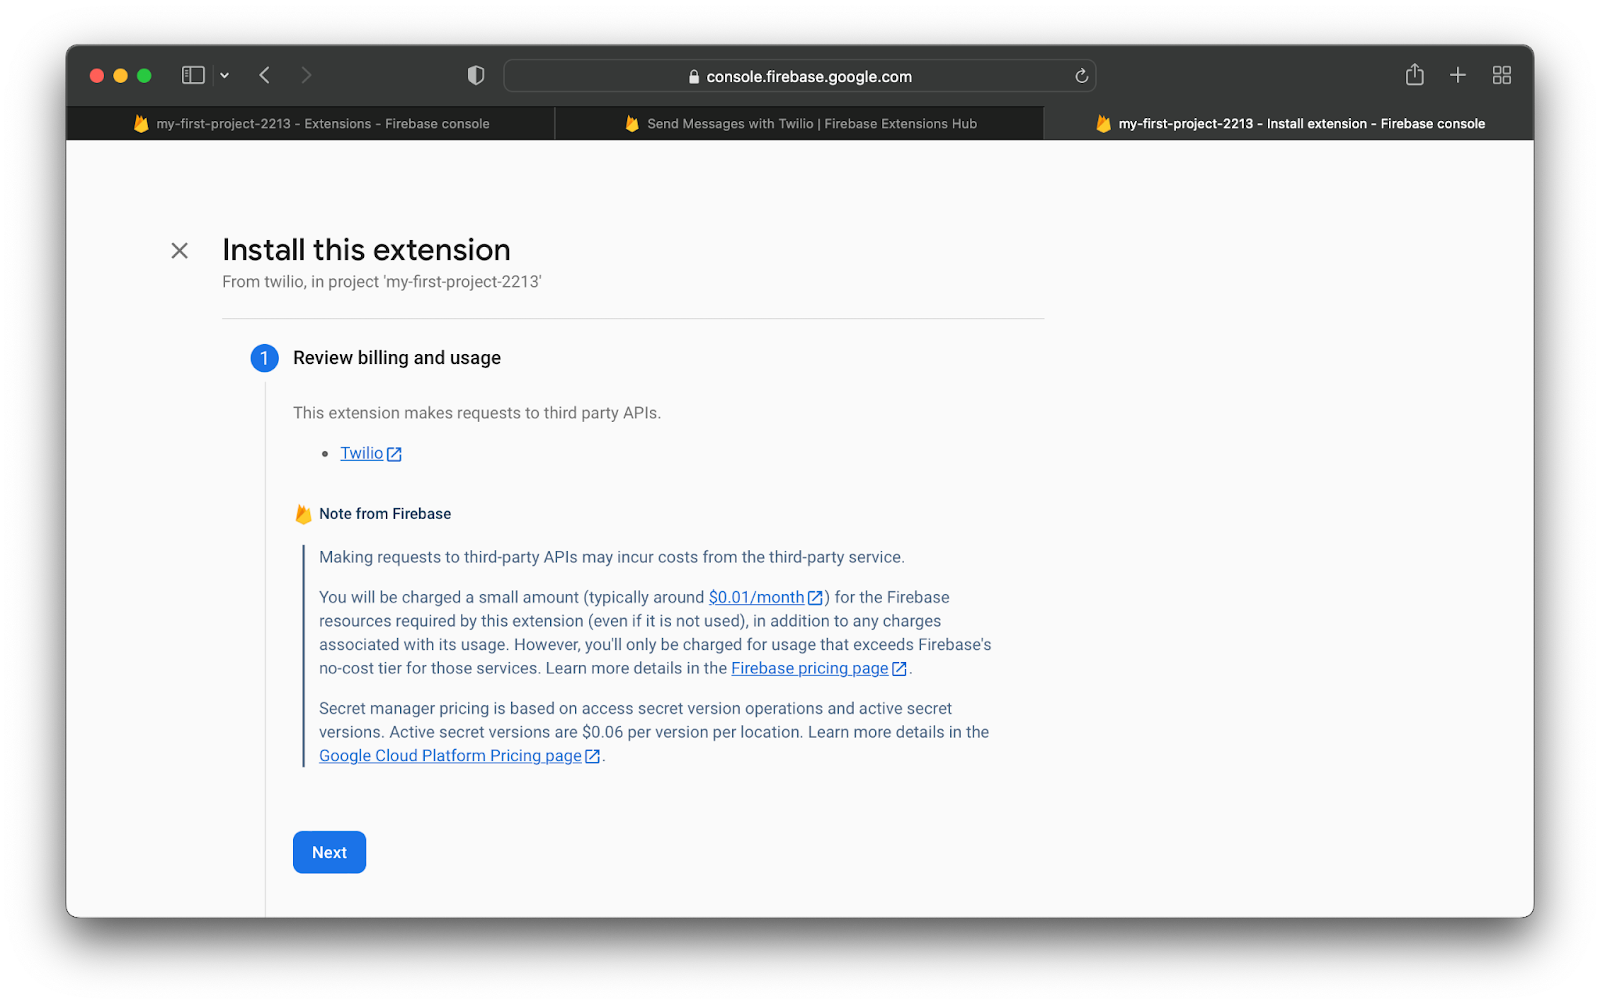
Task: Click the Review billing and usage heading
Action: pos(397,358)
